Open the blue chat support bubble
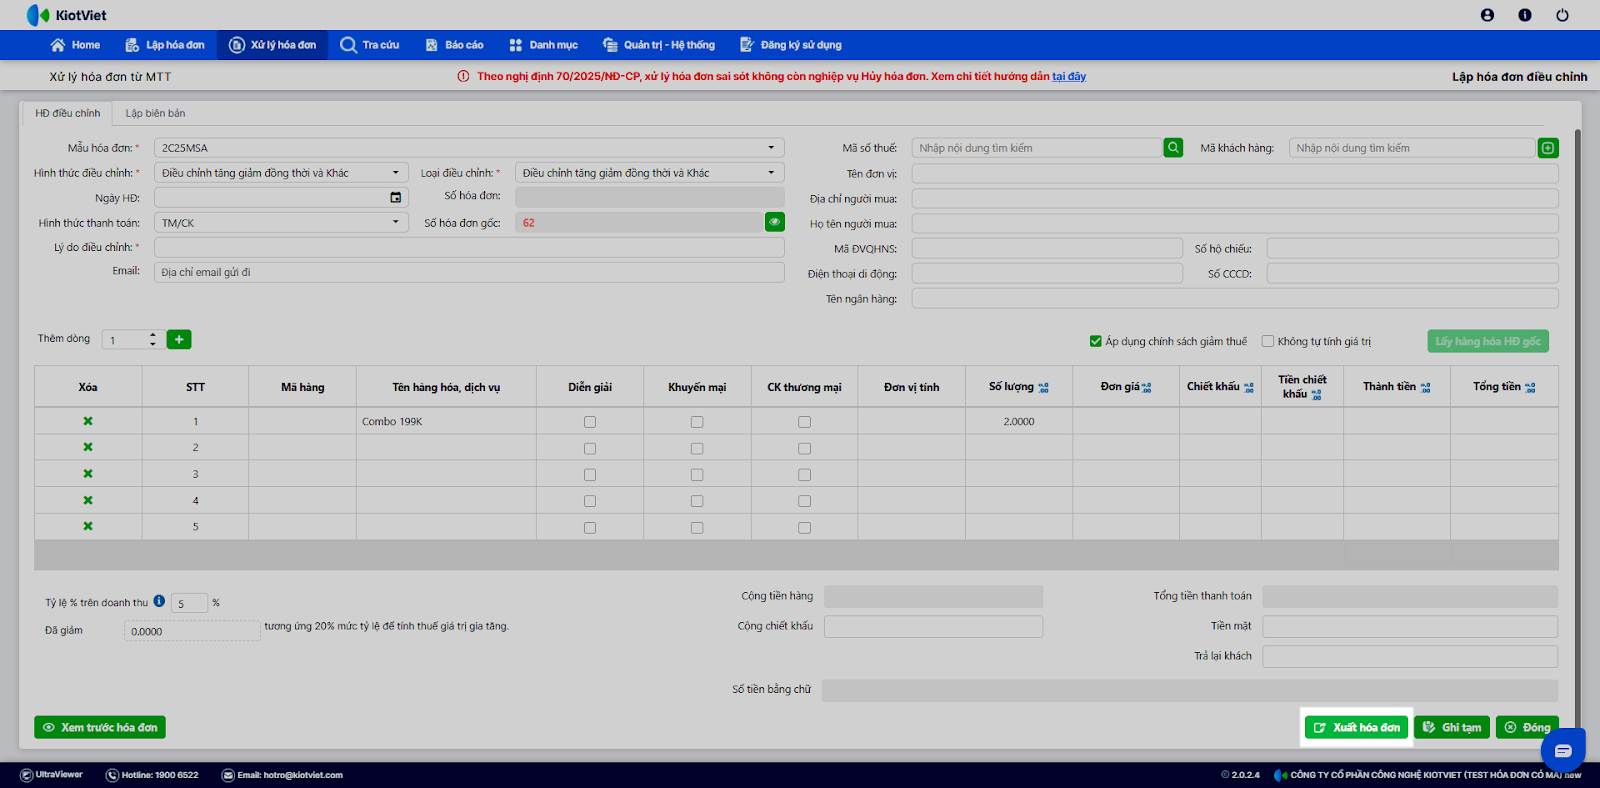This screenshot has width=1600, height=788. (1562, 750)
